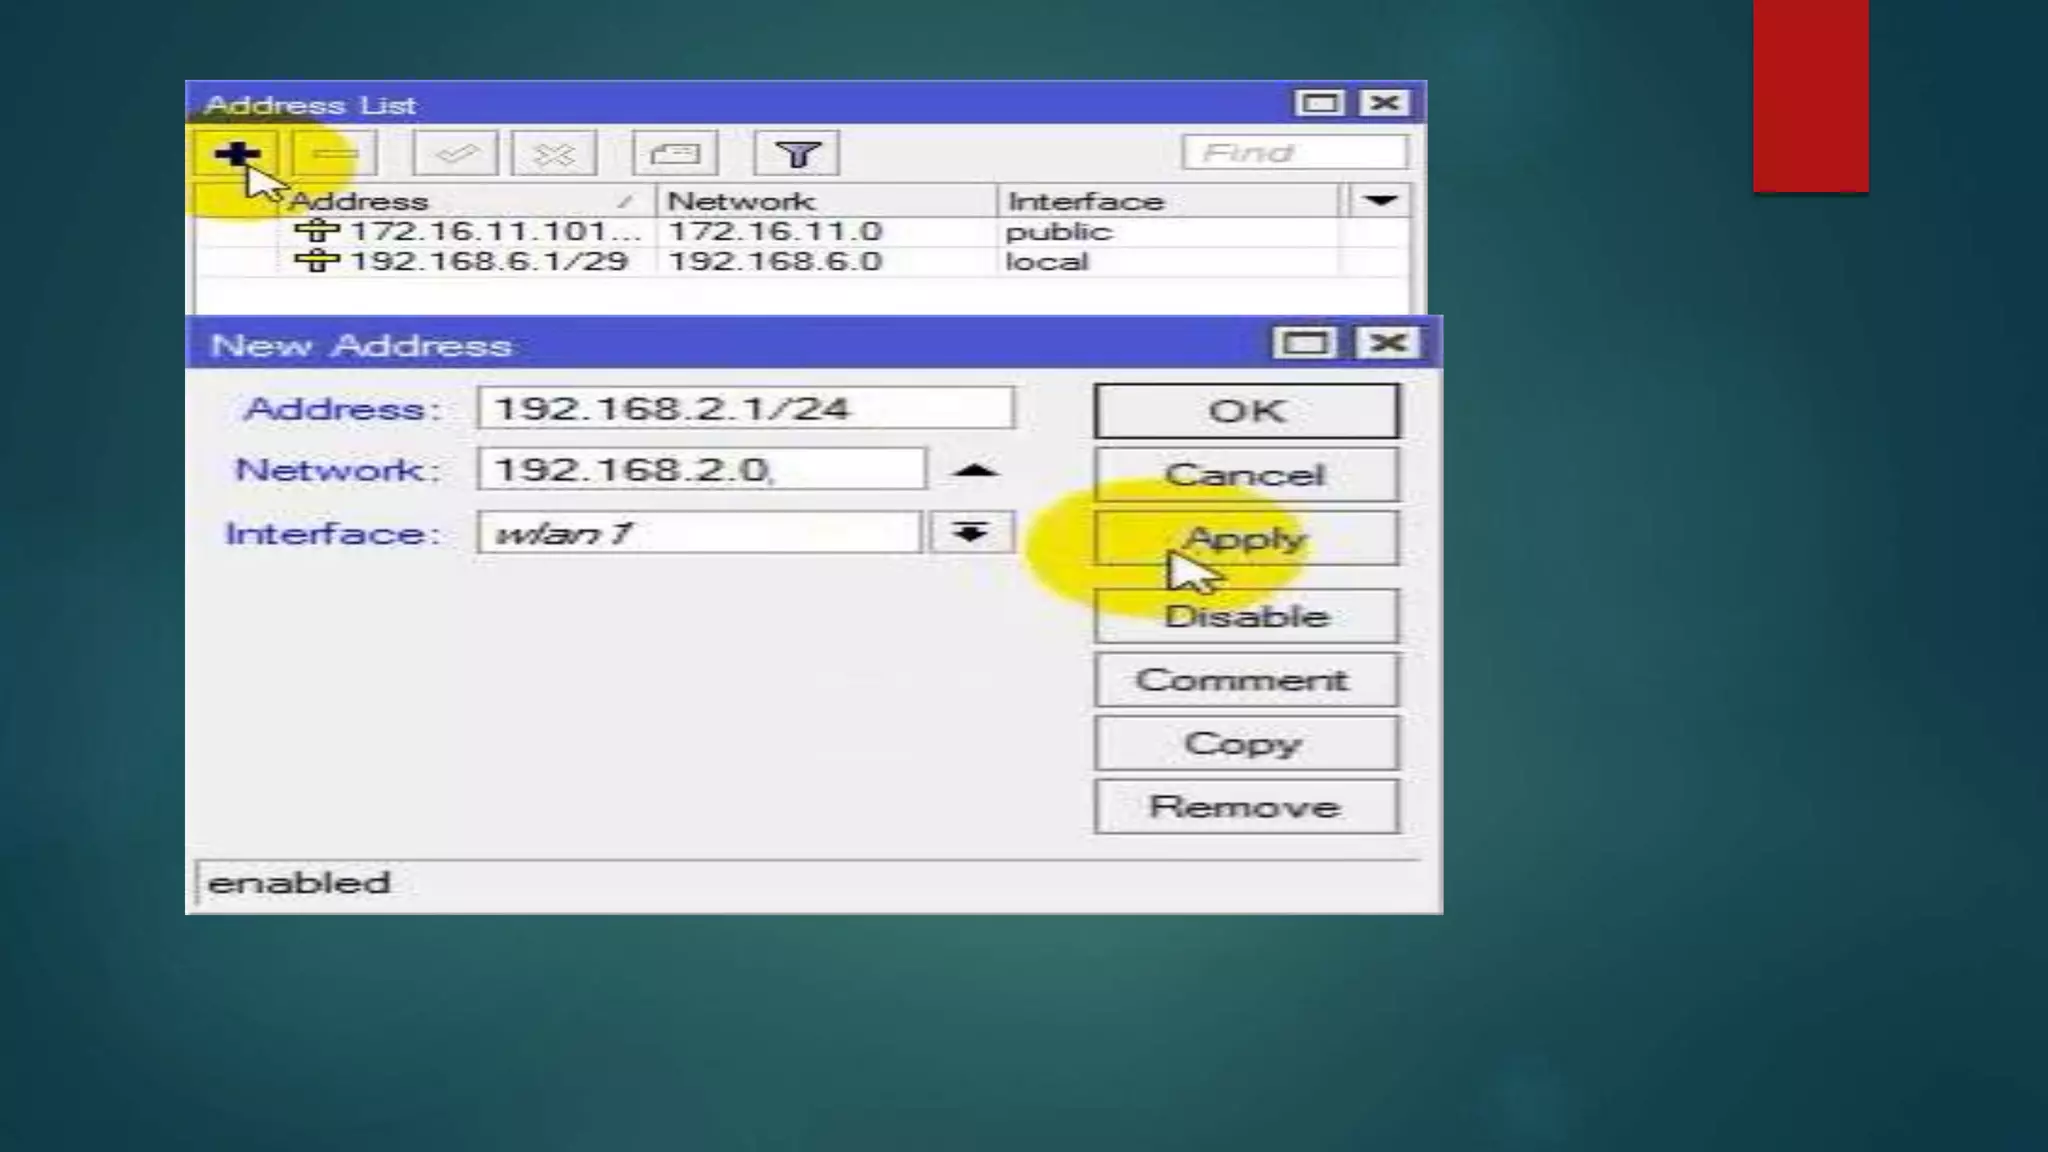This screenshot has width=2048, height=1152.
Task: Click the comment toolbar icon
Action: click(675, 154)
